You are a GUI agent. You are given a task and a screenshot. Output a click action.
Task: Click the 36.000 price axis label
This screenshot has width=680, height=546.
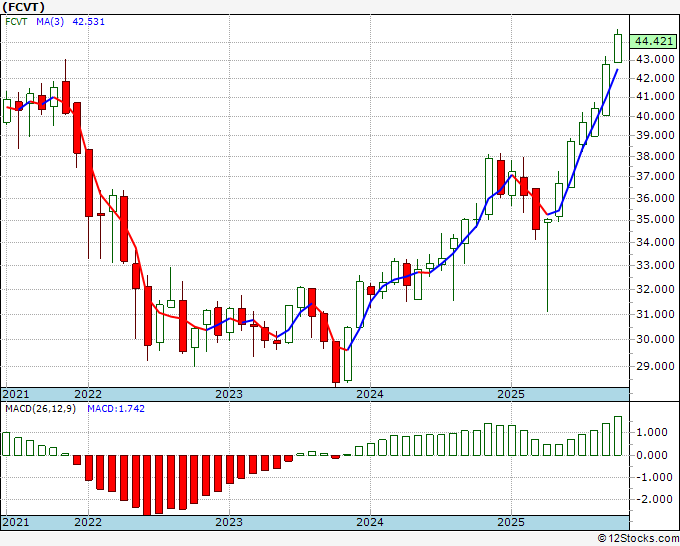coord(655,198)
